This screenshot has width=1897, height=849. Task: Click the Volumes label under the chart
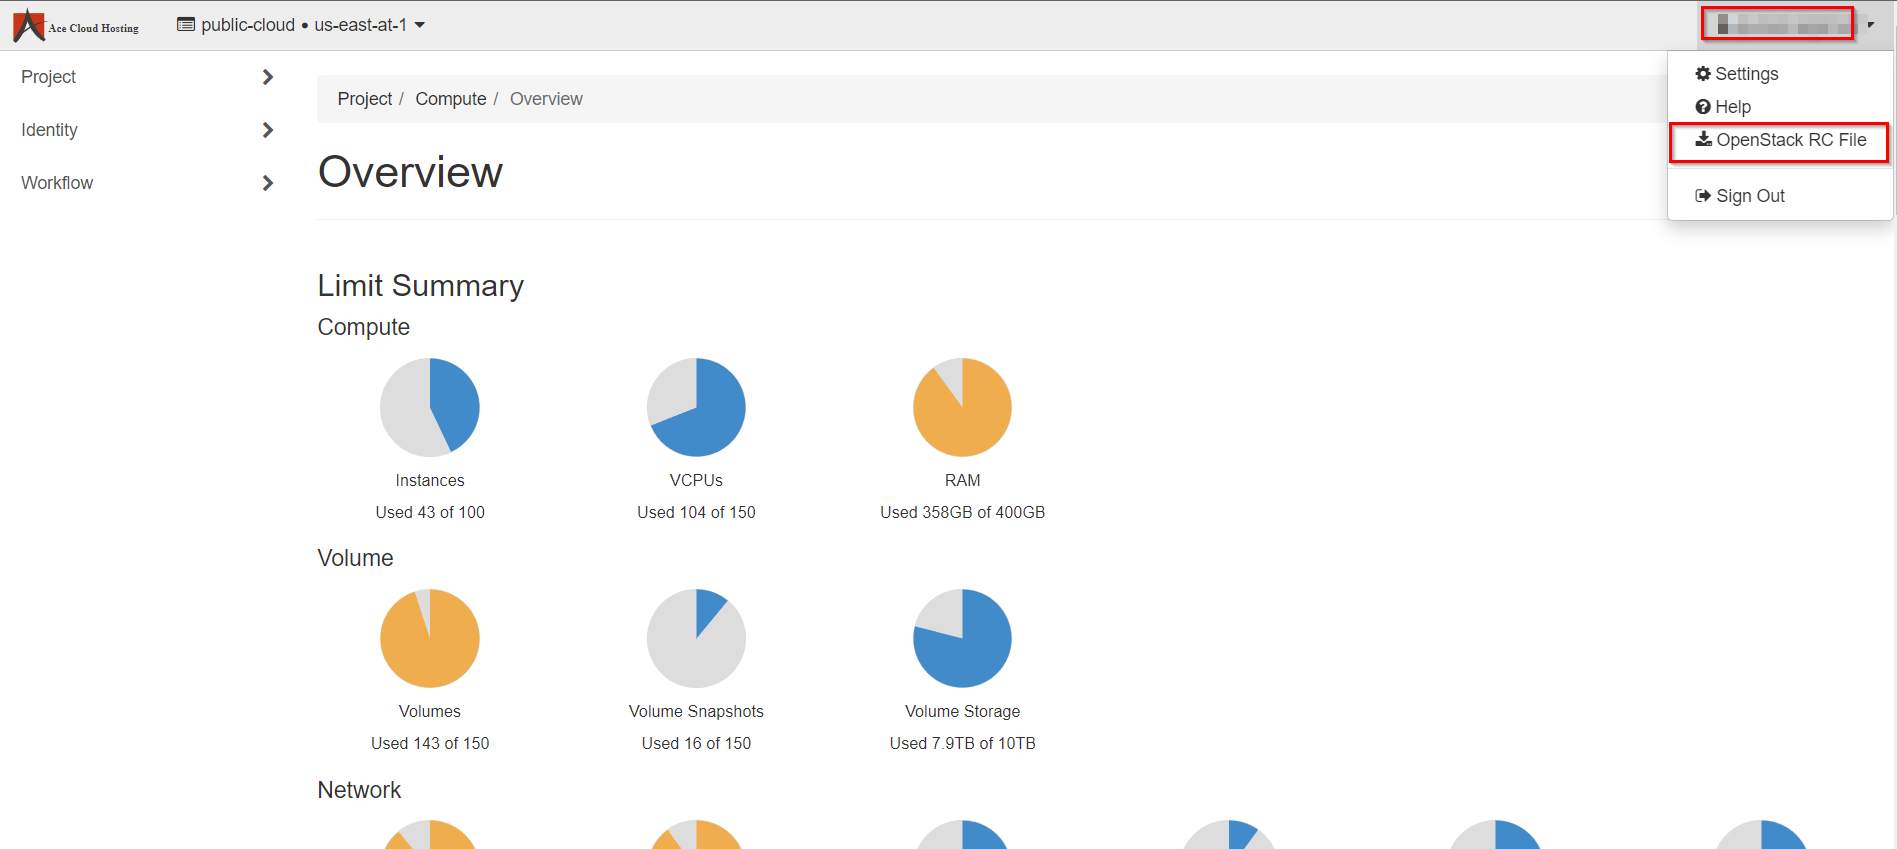[x=430, y=711]
